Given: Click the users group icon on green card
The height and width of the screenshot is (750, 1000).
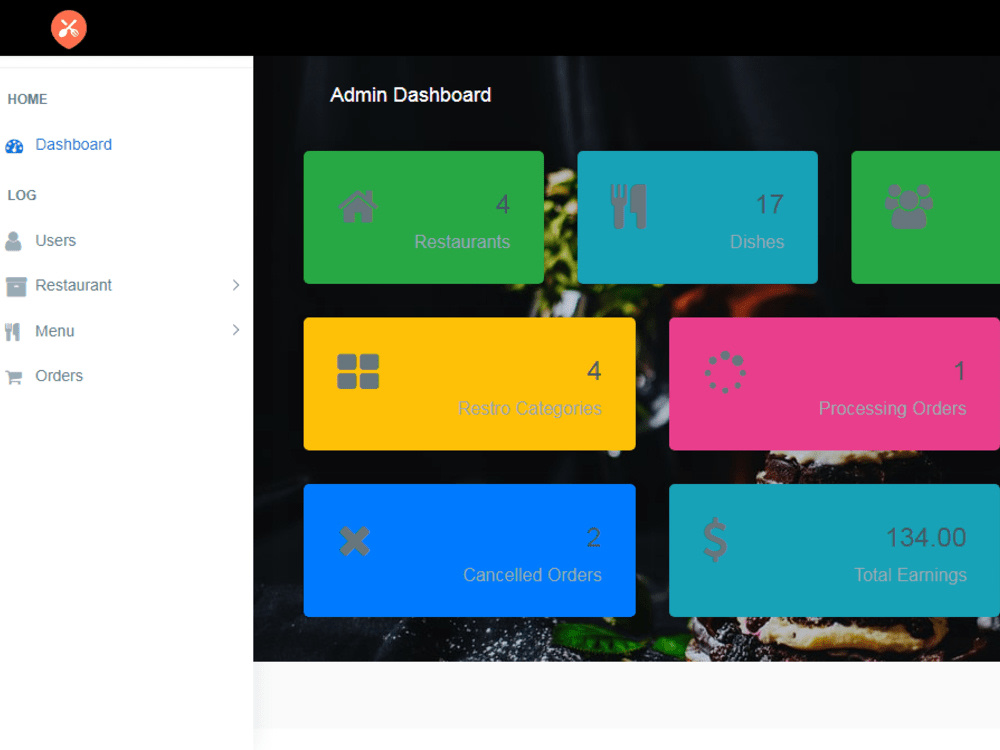Looking at the screenshot, I should (909, 206).
